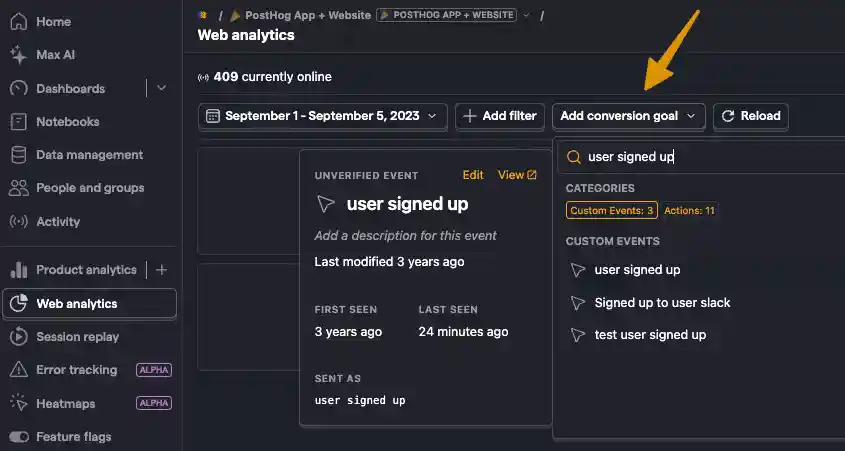This screenshot has width=845, height=451.
Task: Click the Notebooks sidebar icon
Action: coord(18,122)
